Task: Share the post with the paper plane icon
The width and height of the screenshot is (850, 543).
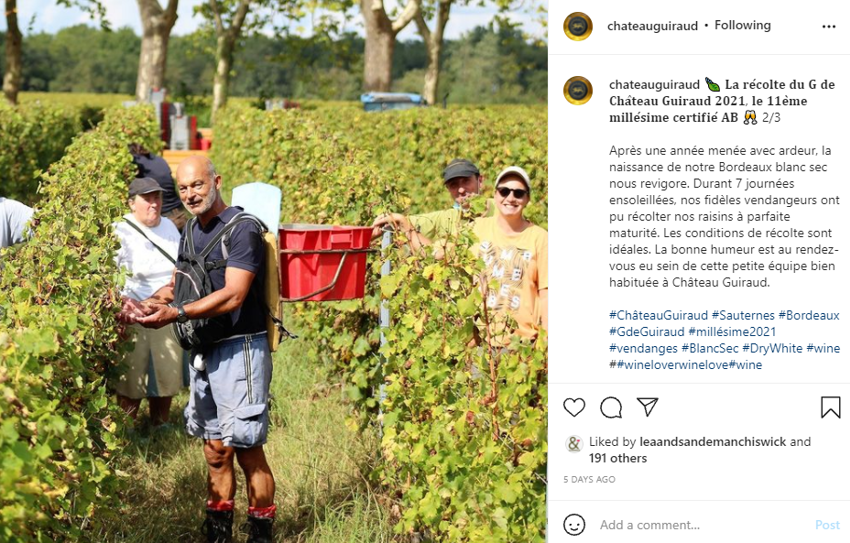Action: (x=647, y=407)
